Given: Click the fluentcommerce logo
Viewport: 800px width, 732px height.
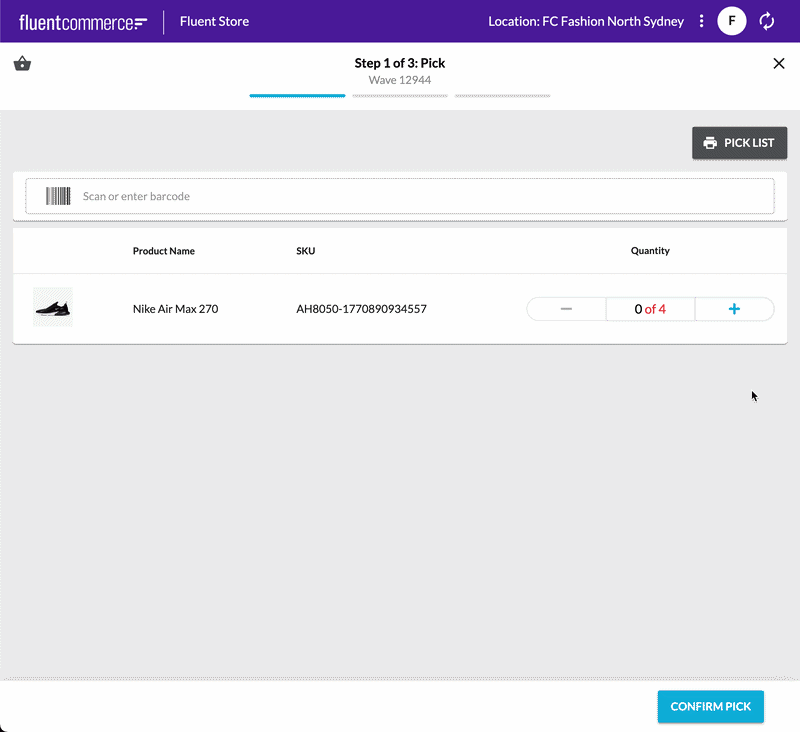Looking at the screenshot, I should coord(83,22).
